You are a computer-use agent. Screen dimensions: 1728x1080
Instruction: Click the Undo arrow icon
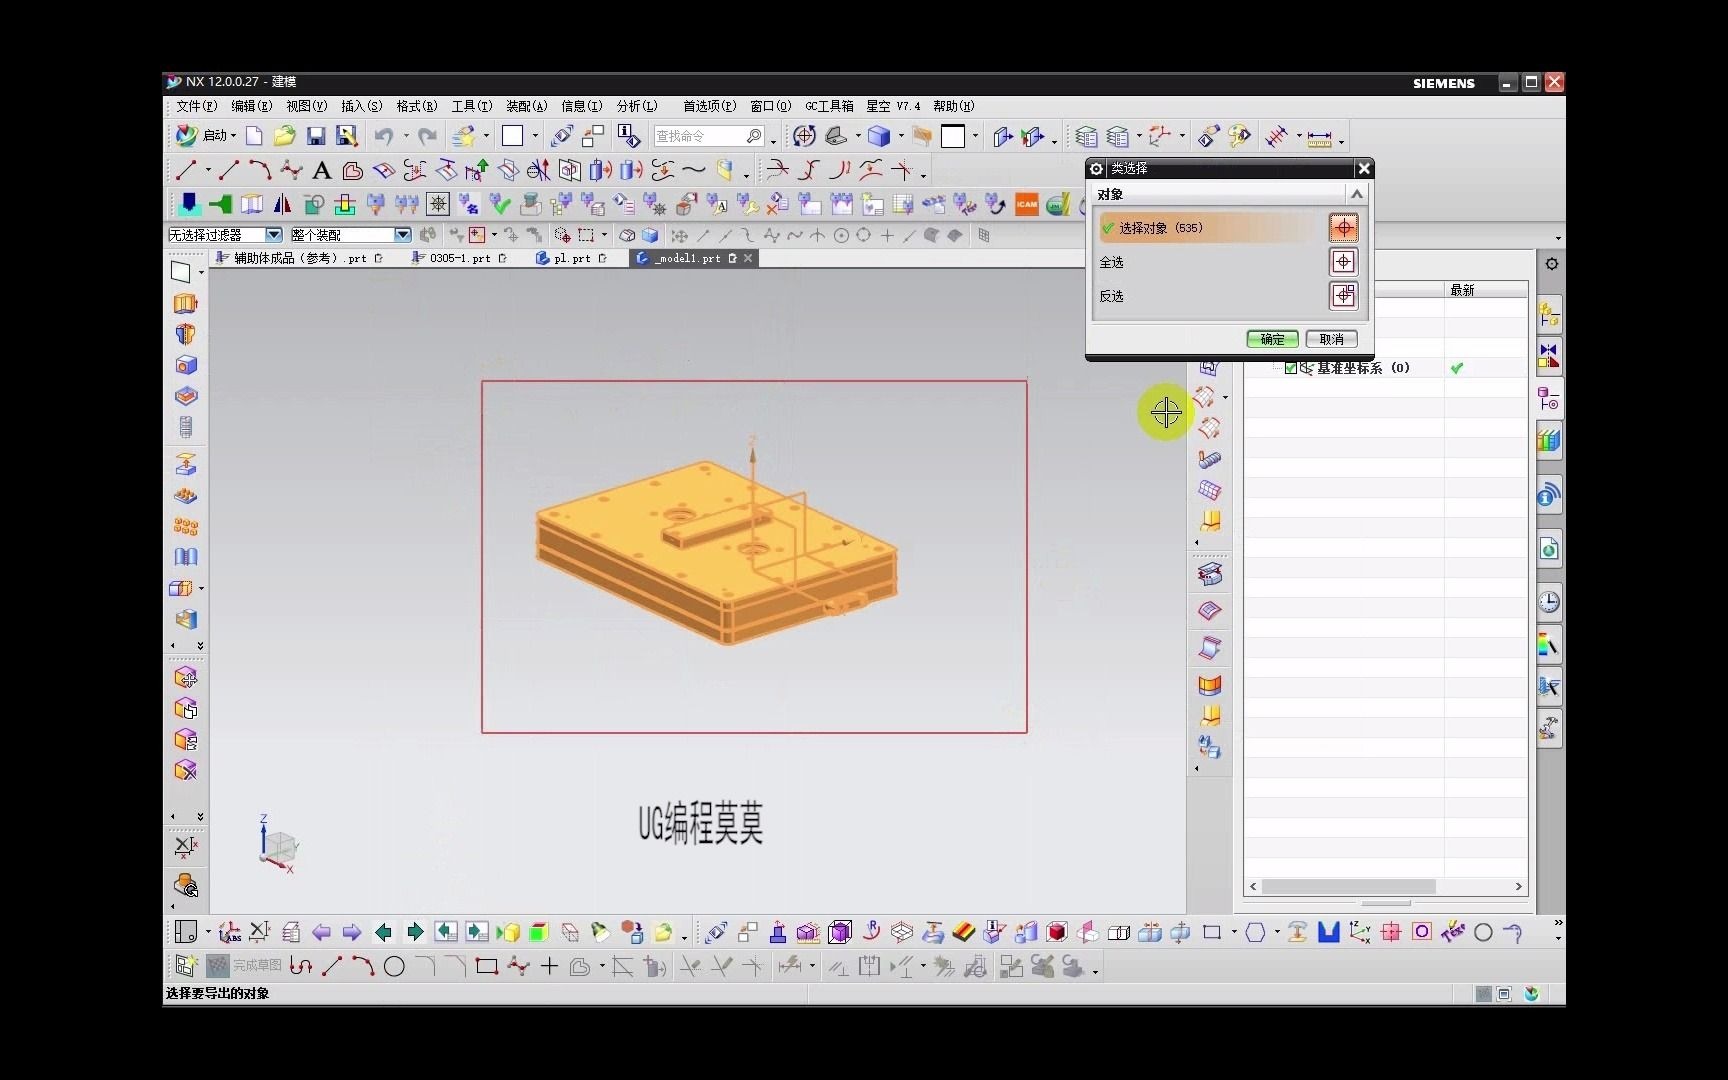click(384, 136)
